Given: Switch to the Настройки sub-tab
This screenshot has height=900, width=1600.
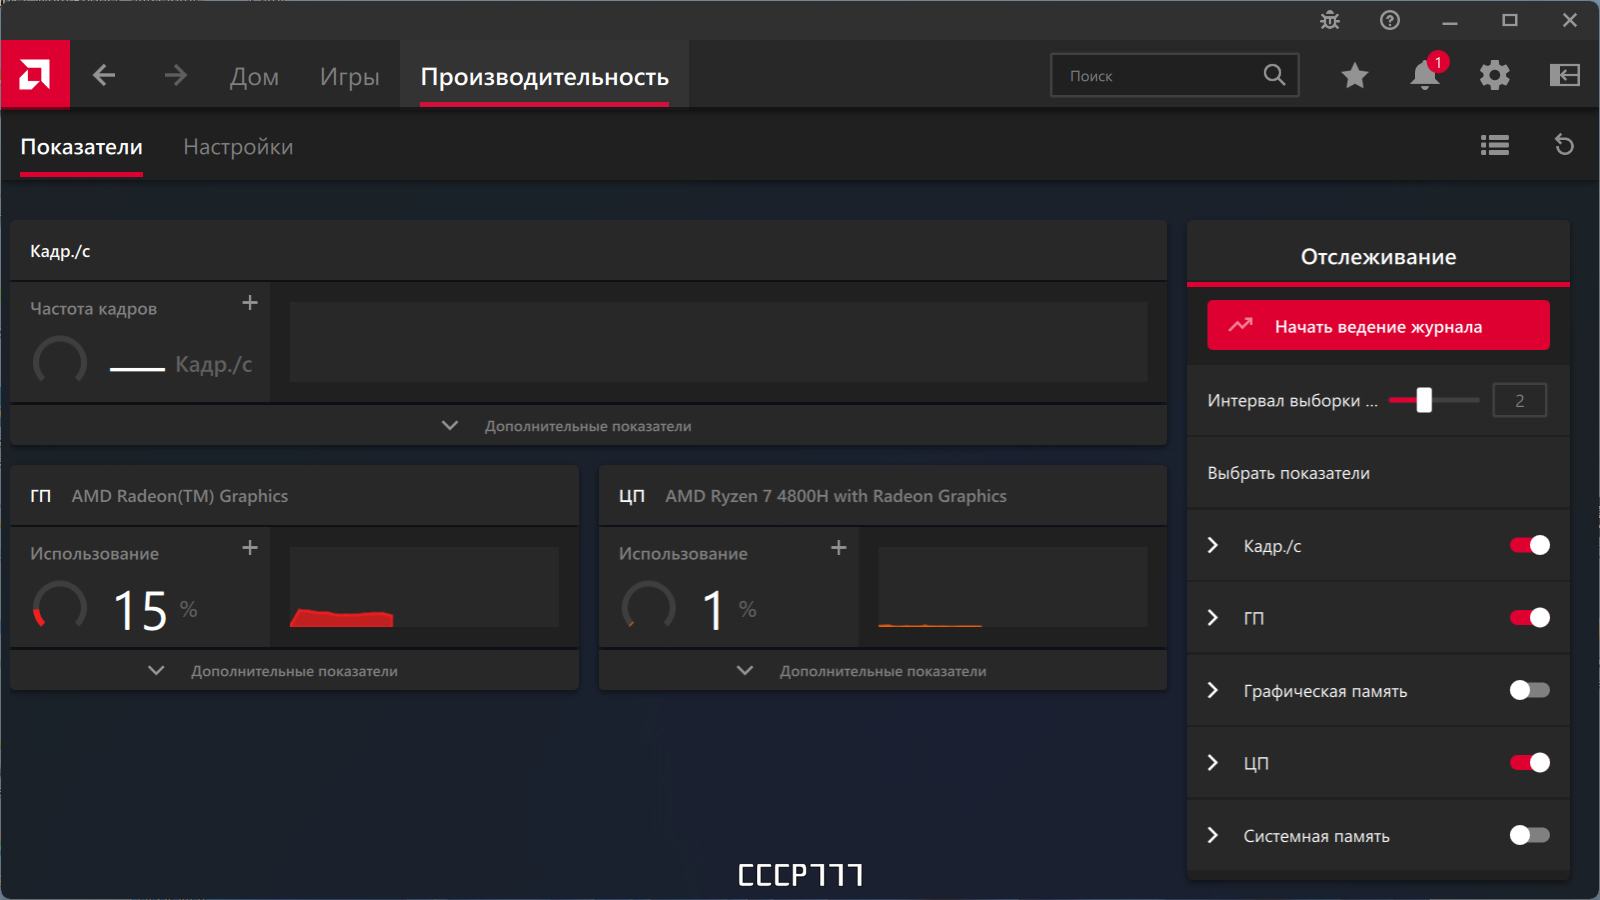Looking at the screenshot, I should 238,147.
